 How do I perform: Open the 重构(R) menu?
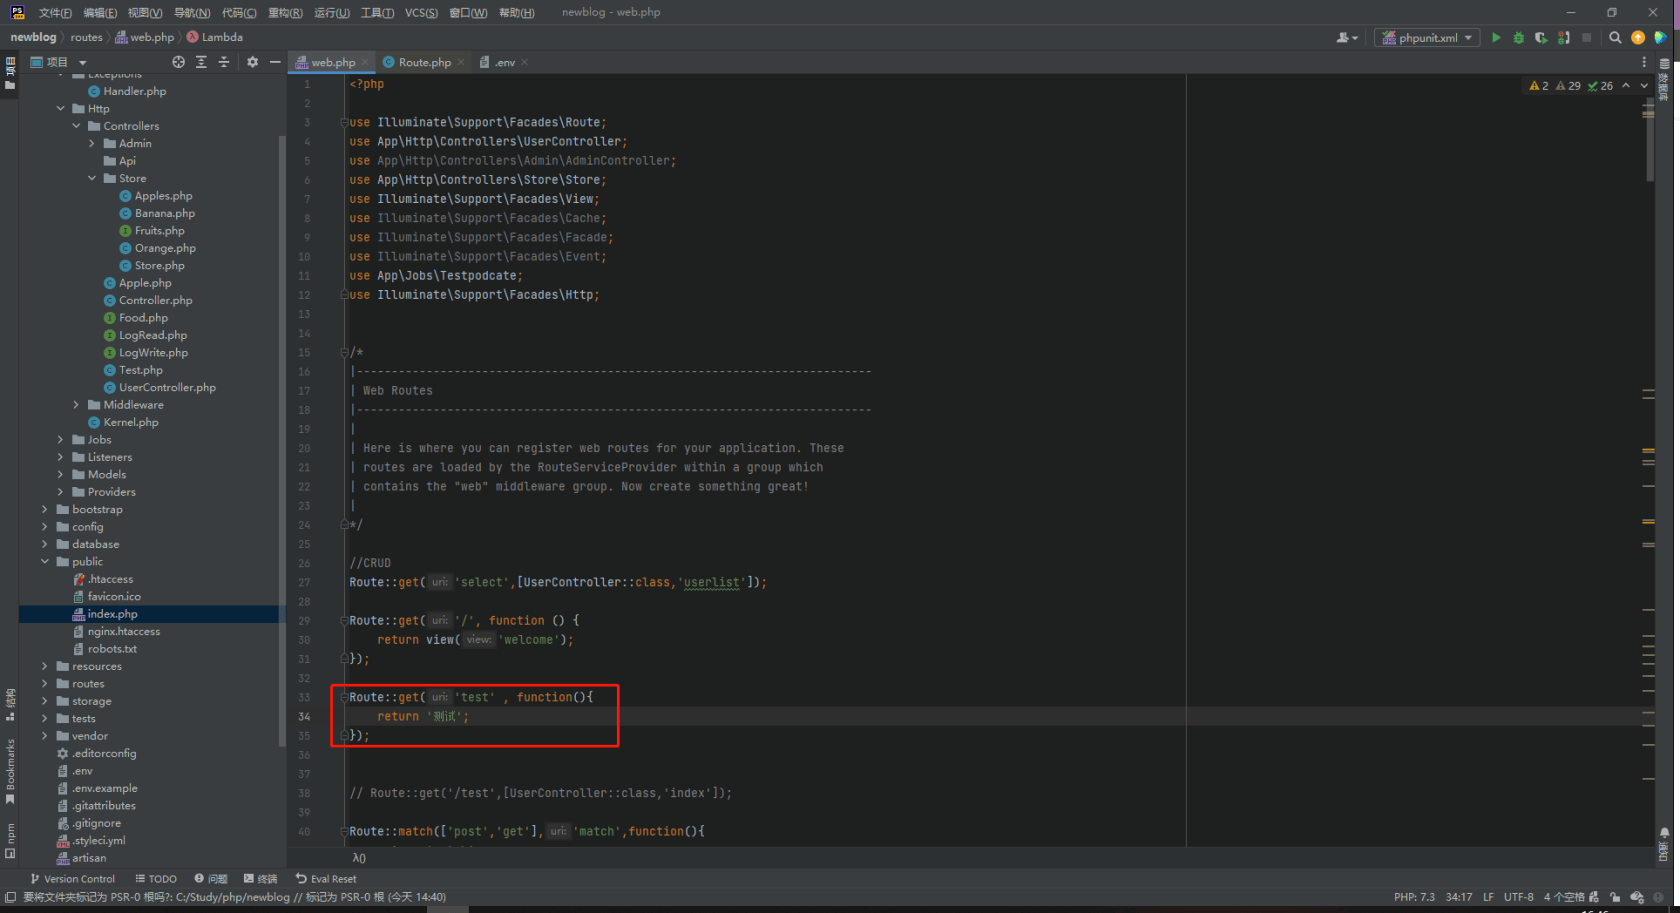[285, 13]
